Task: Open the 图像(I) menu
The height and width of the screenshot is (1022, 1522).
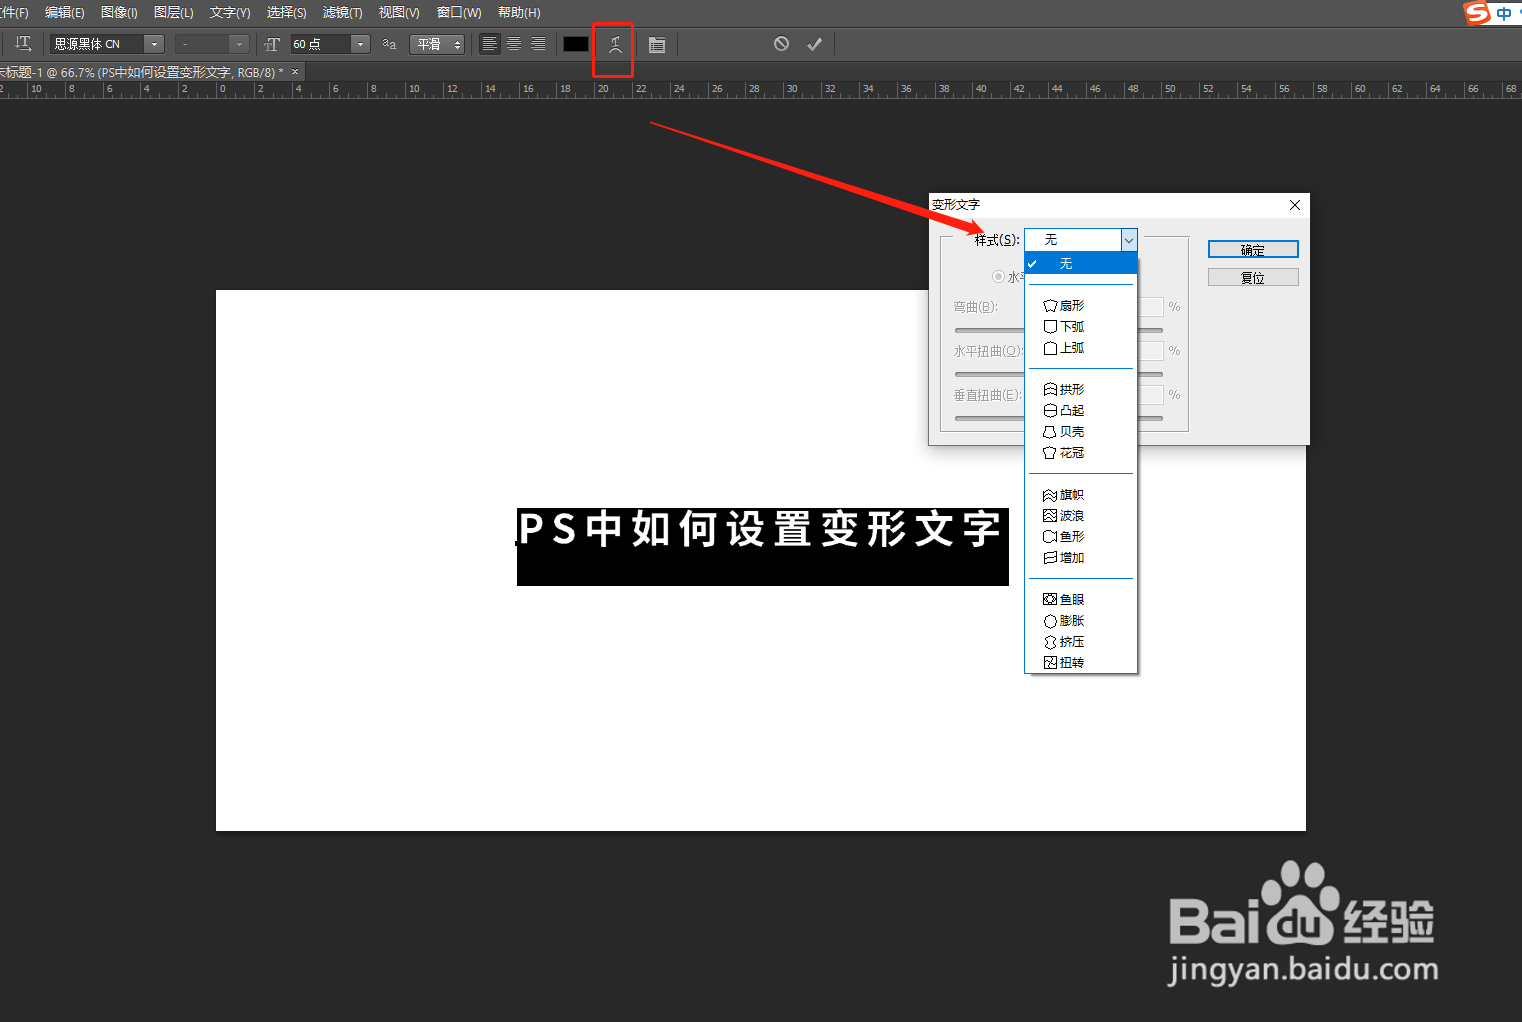Action: (119, 13)
